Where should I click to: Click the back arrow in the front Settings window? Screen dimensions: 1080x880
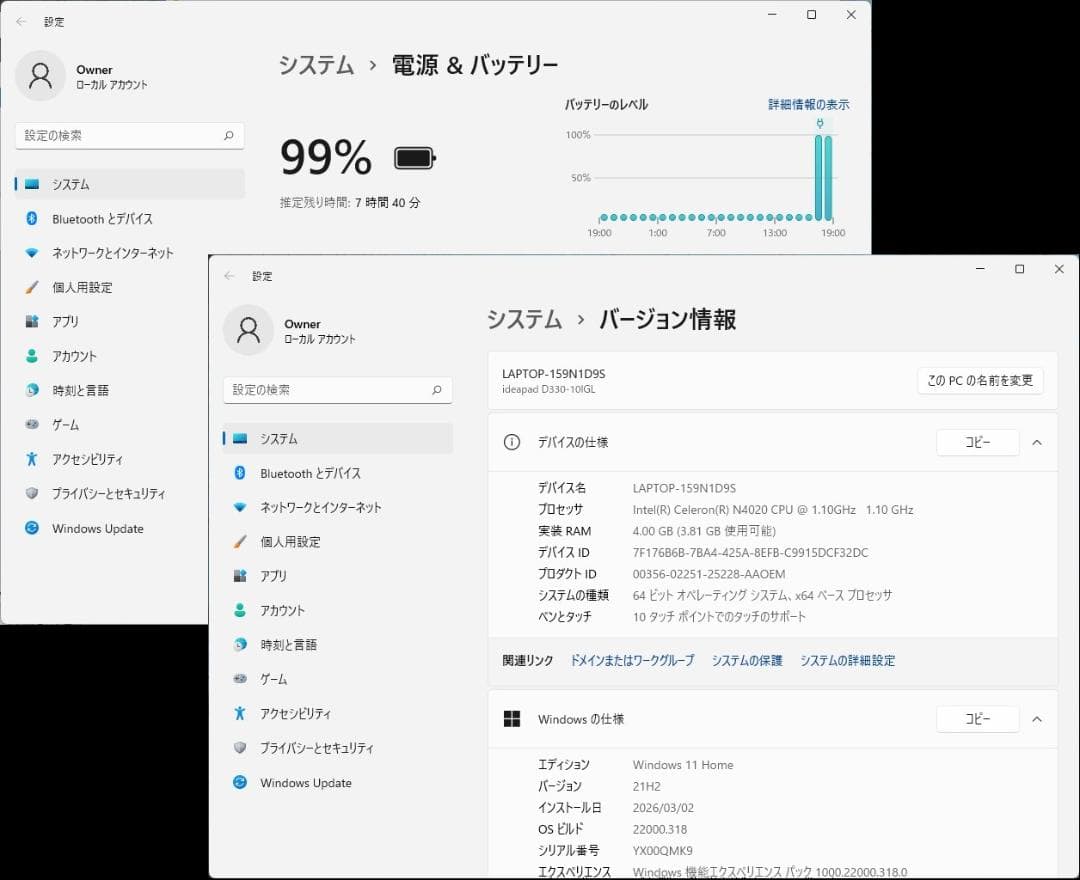pos(229,276)
